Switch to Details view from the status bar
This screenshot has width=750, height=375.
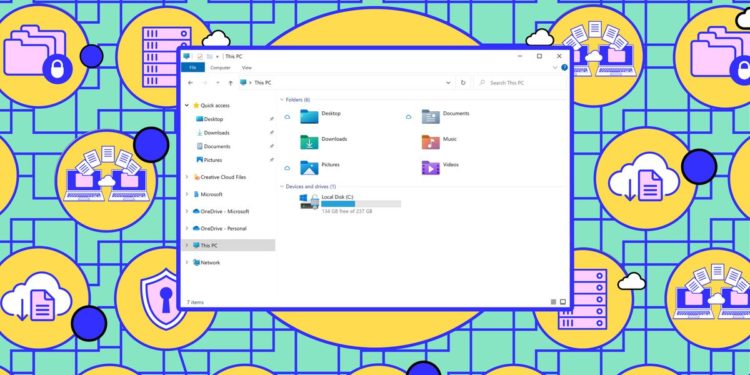[553, 302]
